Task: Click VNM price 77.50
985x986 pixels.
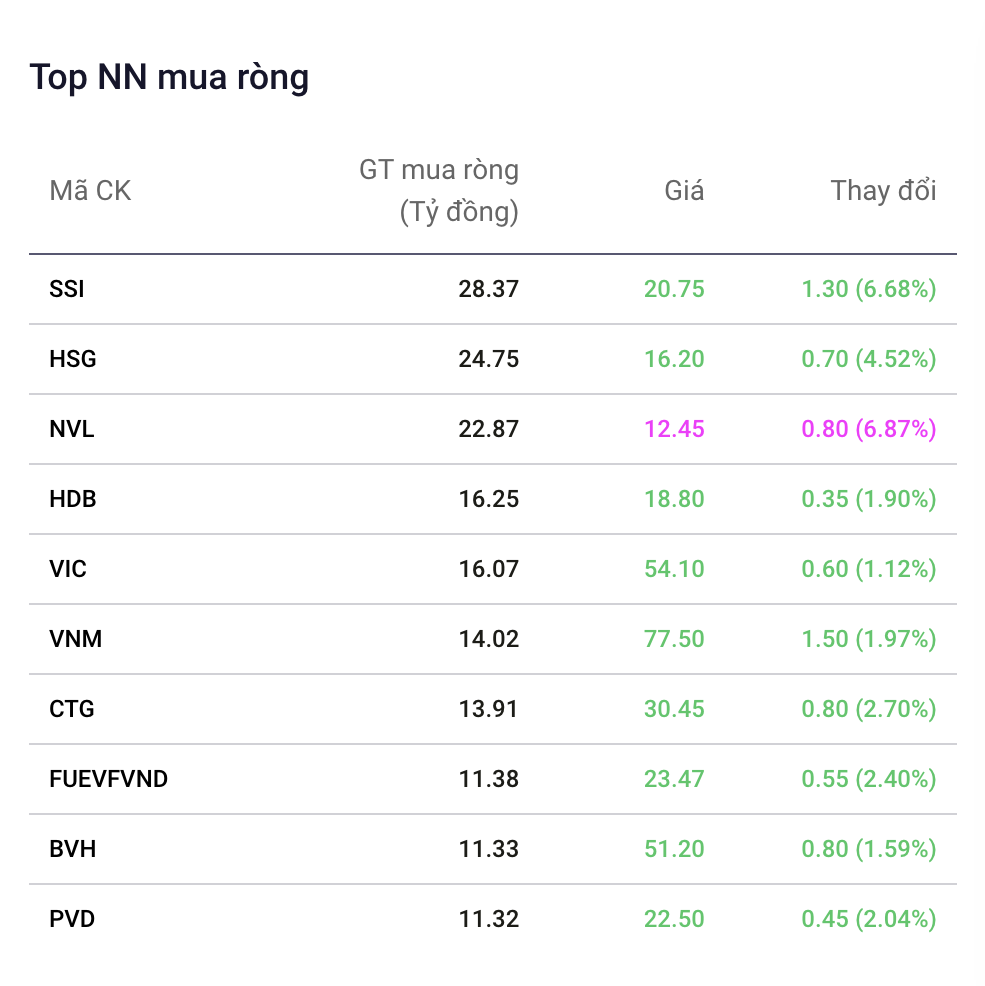Action: click(x=674, y=639)
